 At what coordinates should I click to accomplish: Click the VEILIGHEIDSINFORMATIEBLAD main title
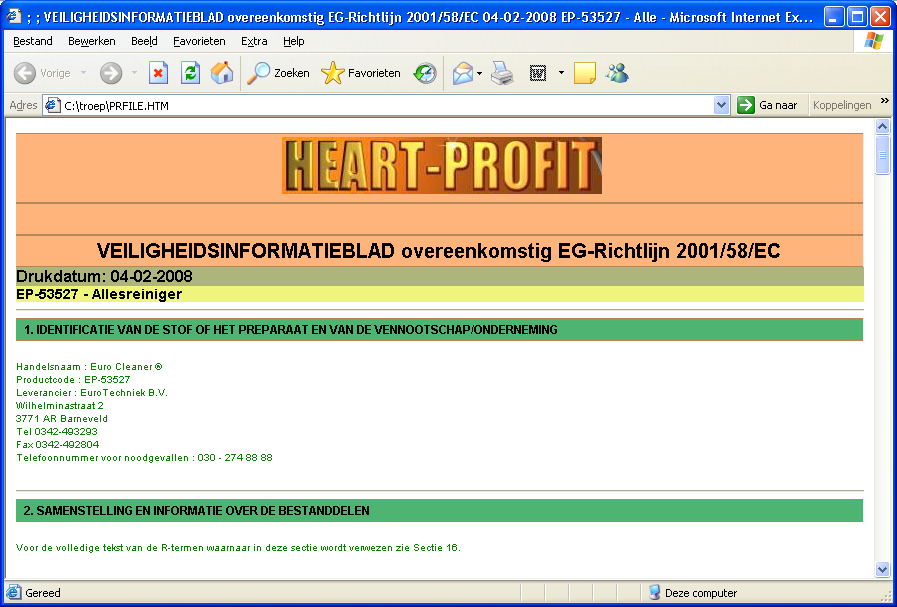pyautogui.click(x=438, y=251)
